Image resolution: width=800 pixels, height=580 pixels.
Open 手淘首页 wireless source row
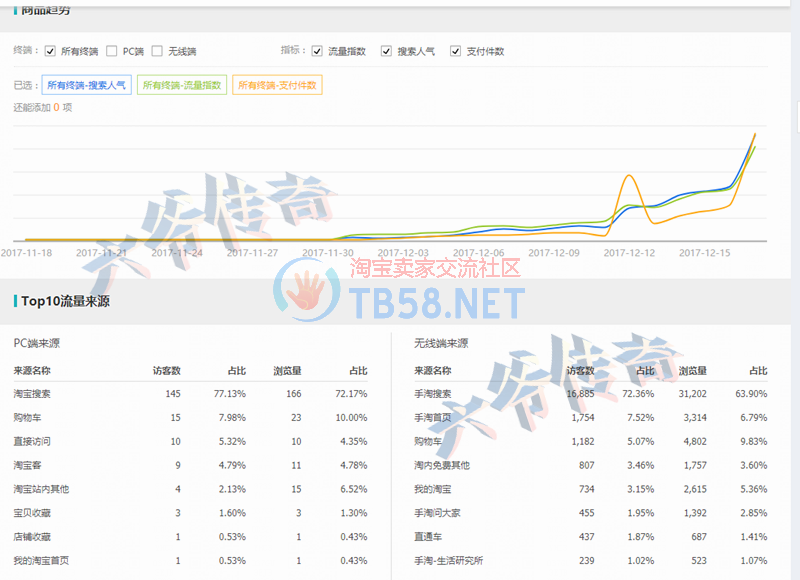[432, 418]
